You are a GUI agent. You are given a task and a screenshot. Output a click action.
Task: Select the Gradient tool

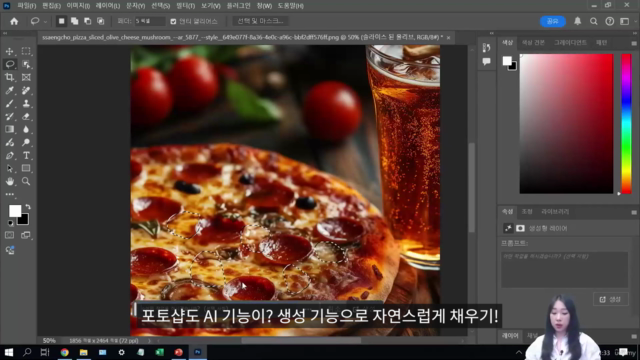(9, 129)
